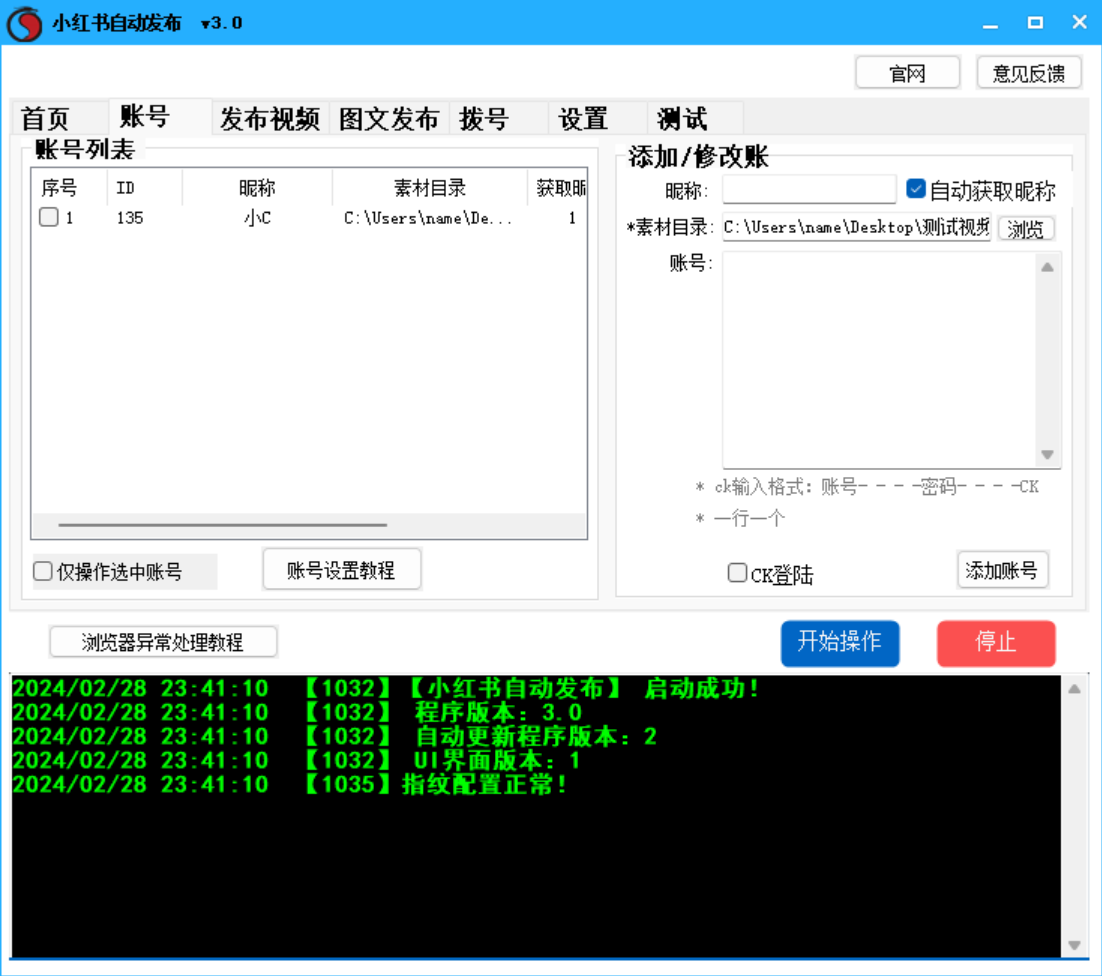Go to the 设置 tab

[597, 118]
